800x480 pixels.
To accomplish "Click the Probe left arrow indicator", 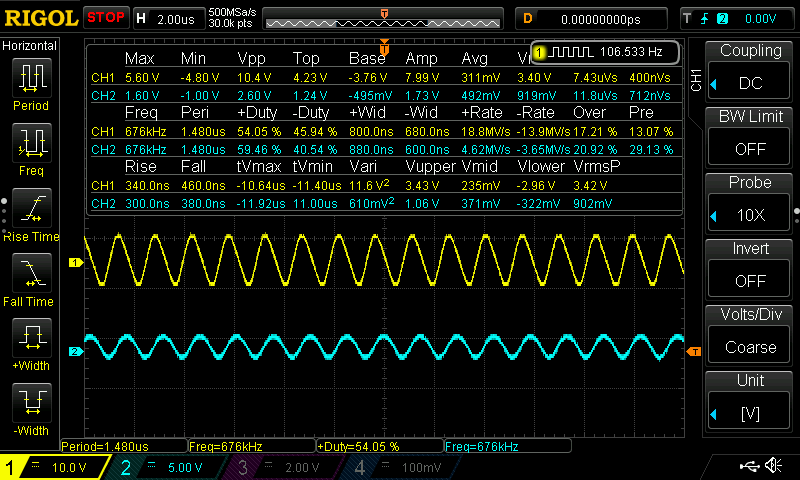I will click(x=714, y=216).
